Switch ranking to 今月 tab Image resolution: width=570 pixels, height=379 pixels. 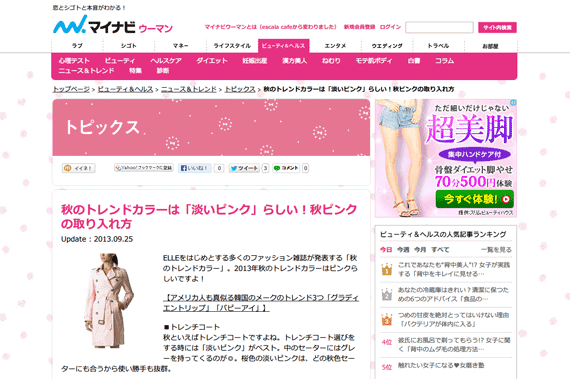click(420, 250)
